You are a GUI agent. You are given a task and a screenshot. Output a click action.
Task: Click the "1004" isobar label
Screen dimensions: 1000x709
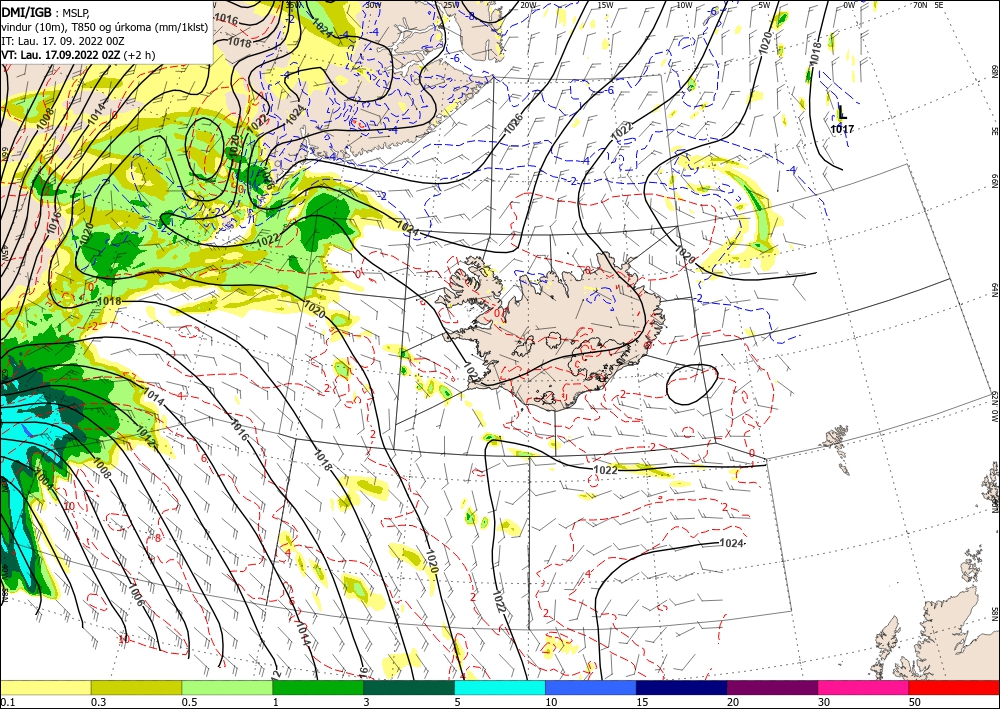(45, 478)
